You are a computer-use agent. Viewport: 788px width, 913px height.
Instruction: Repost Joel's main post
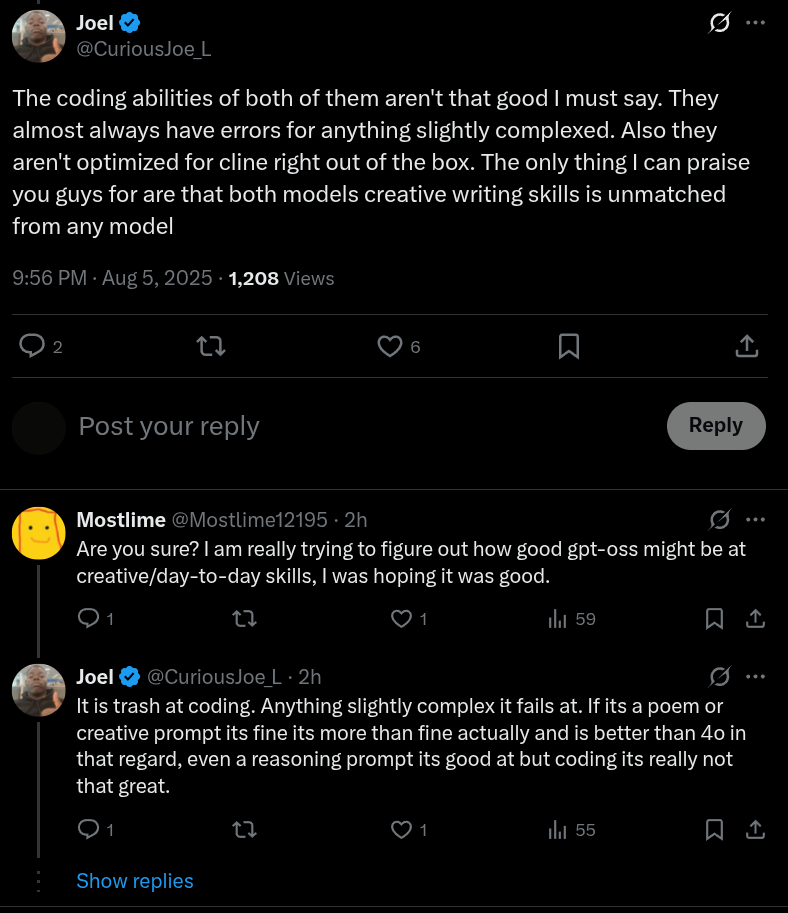[211, 346]
